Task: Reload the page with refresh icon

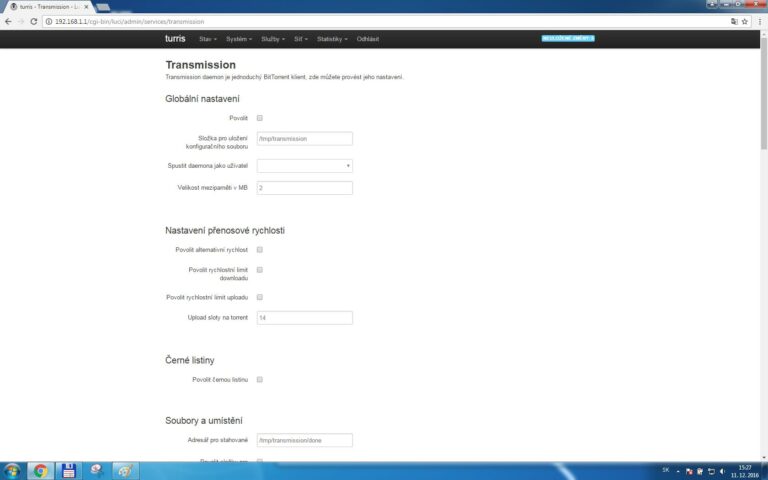Action: 33,22
